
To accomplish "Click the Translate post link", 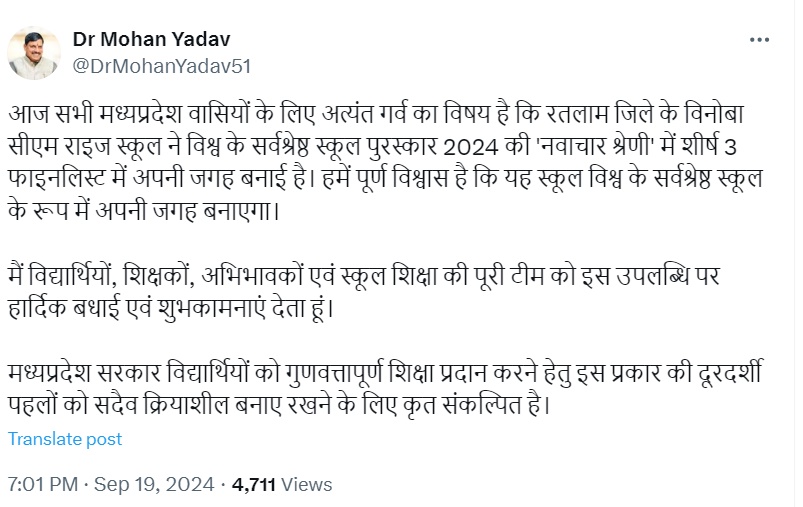I will [65, 439].
